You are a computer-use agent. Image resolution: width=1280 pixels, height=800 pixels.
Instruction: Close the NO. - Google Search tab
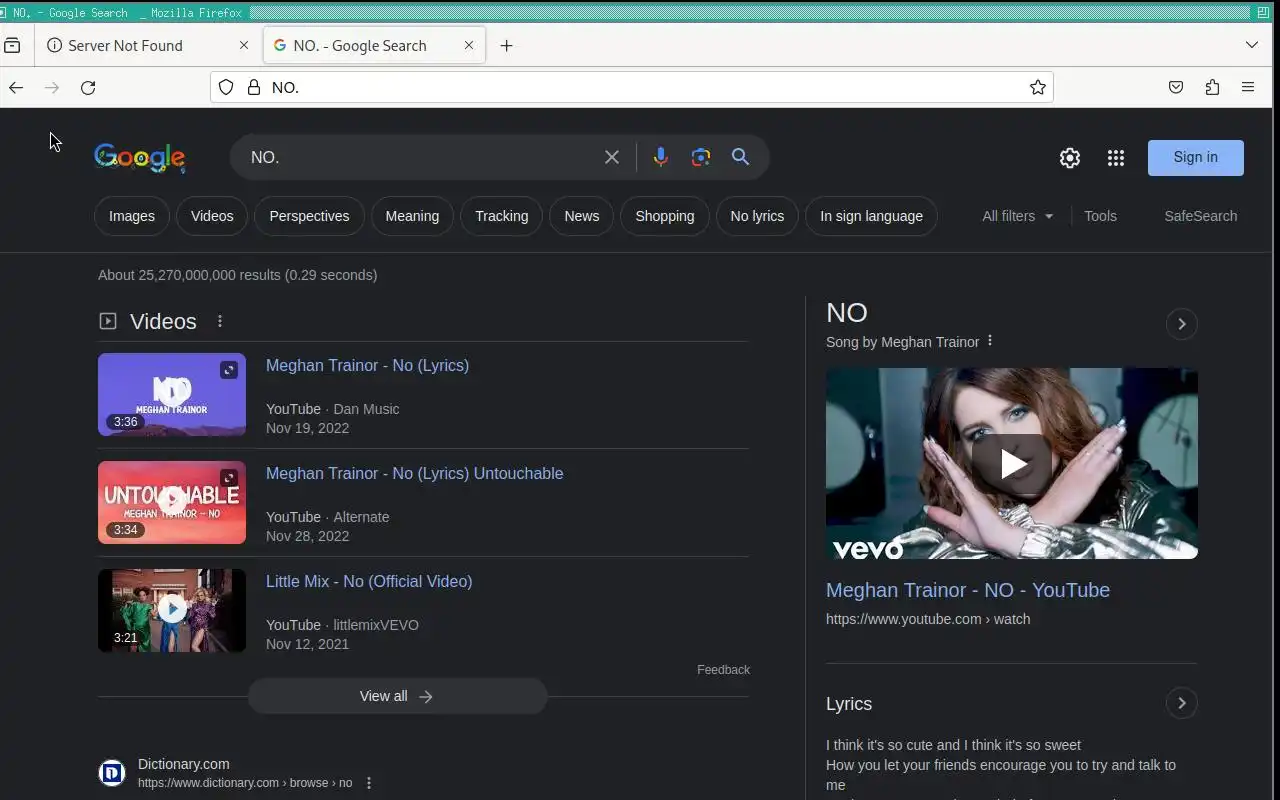(x=469, y=46)
